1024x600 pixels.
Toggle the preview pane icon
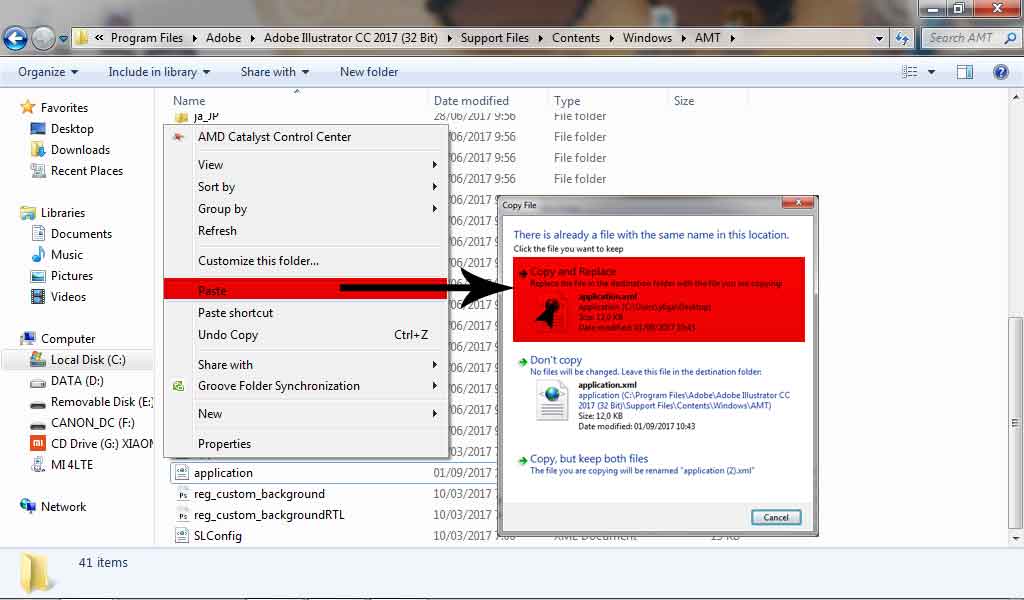click(965, 72)
